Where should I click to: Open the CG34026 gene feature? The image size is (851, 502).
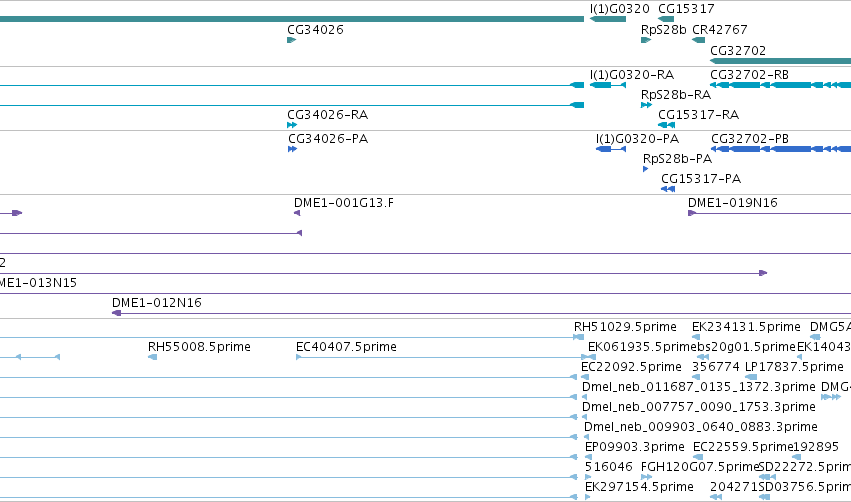tap(291, 40)
